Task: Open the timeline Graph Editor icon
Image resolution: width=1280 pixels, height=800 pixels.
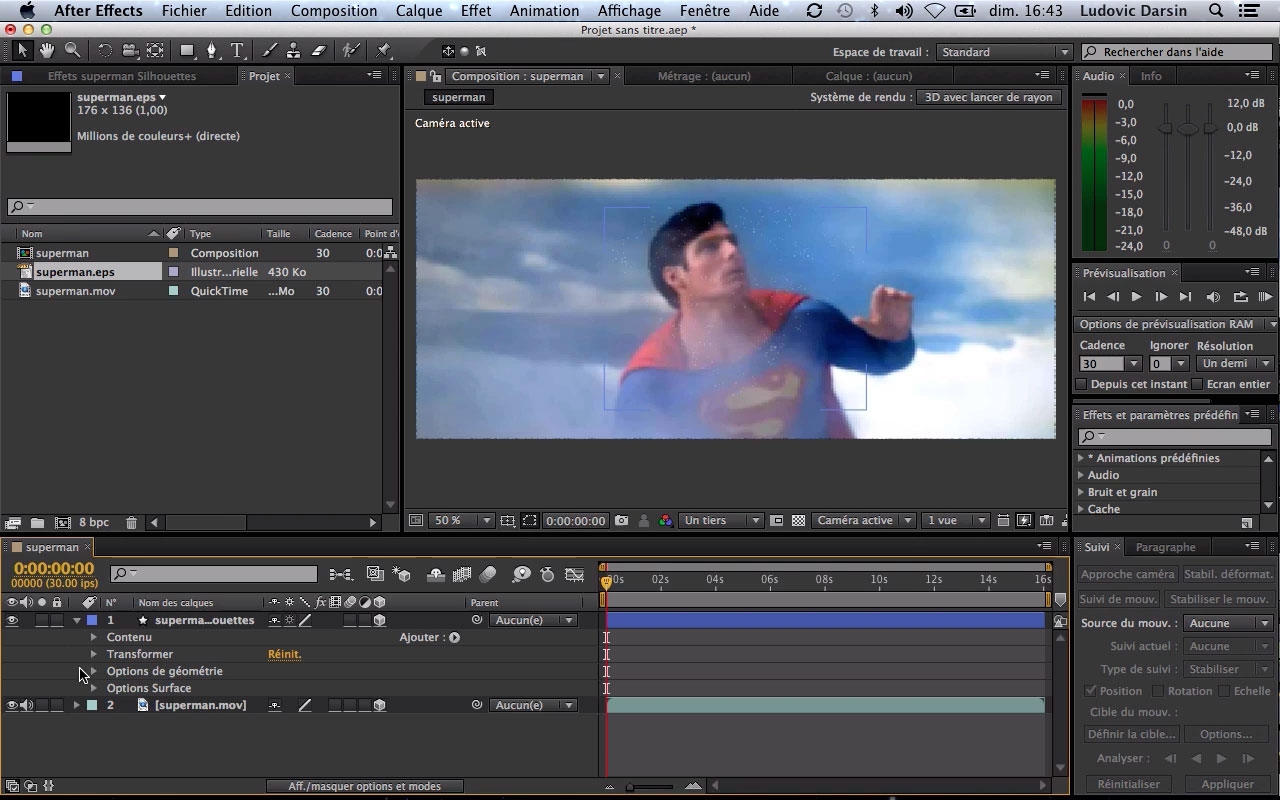Action: [x=574, y=575]
